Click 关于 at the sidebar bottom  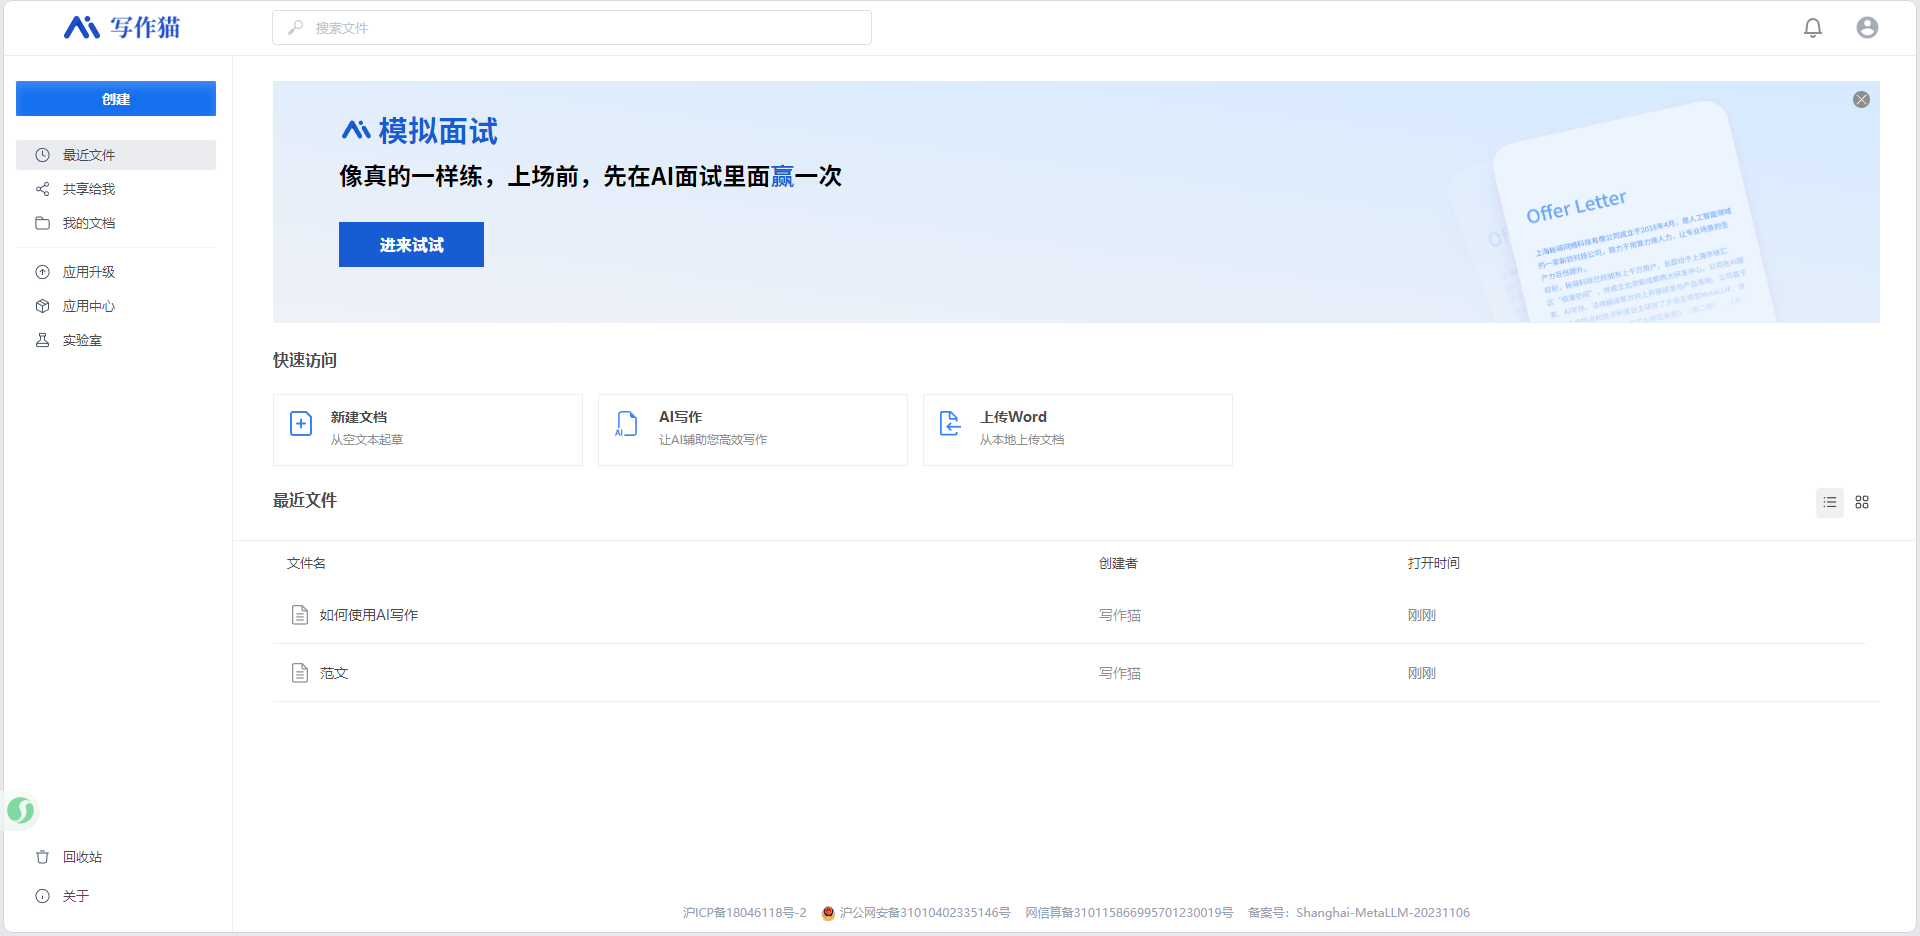click(75, 896)
